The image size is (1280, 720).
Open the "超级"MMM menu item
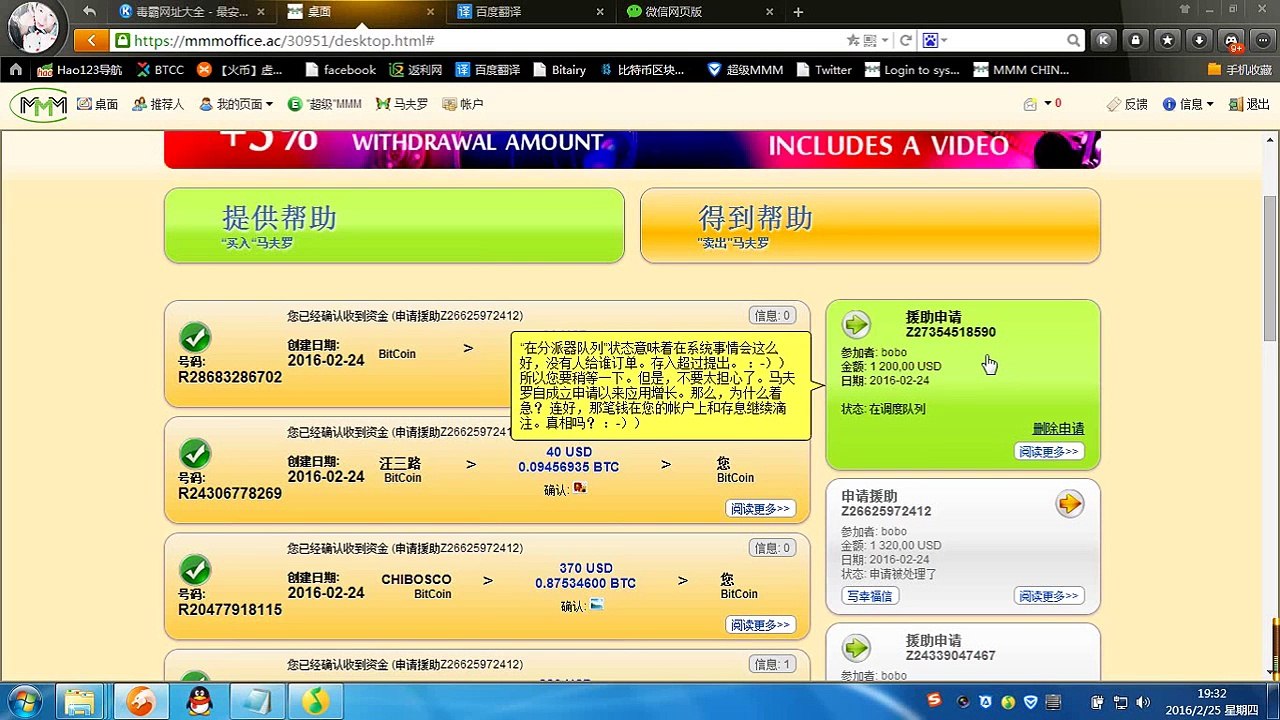pos(324,104)
